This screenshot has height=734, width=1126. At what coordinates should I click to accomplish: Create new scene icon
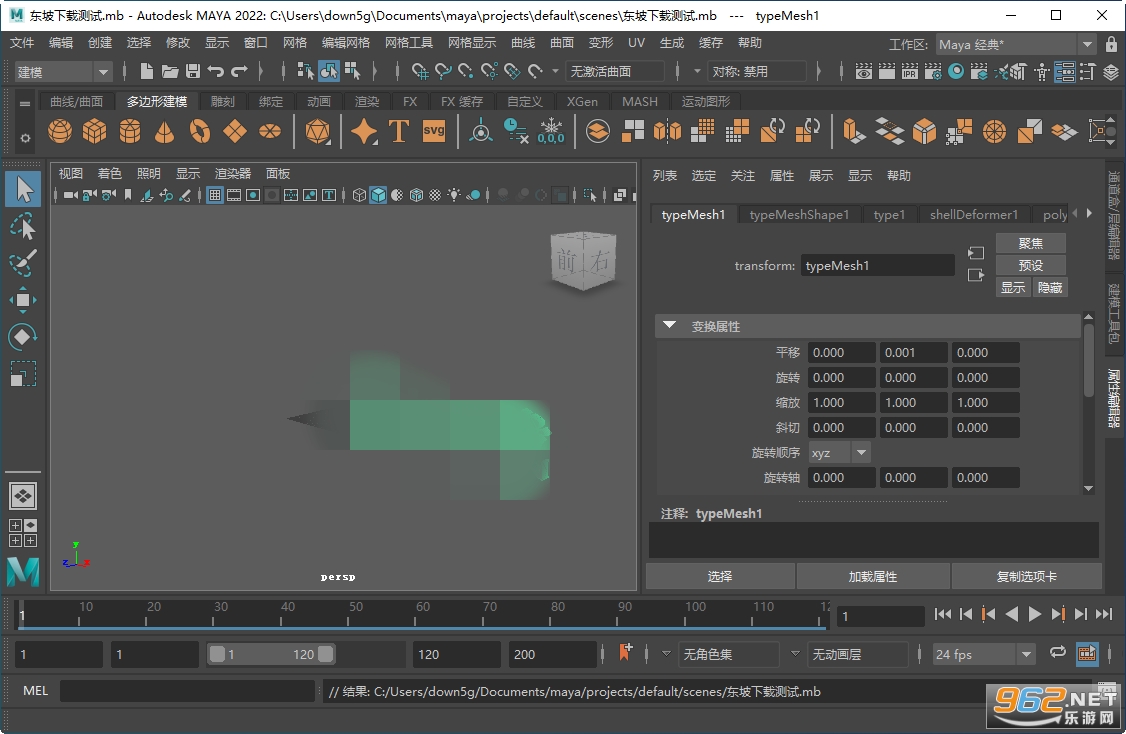(146, 71)
